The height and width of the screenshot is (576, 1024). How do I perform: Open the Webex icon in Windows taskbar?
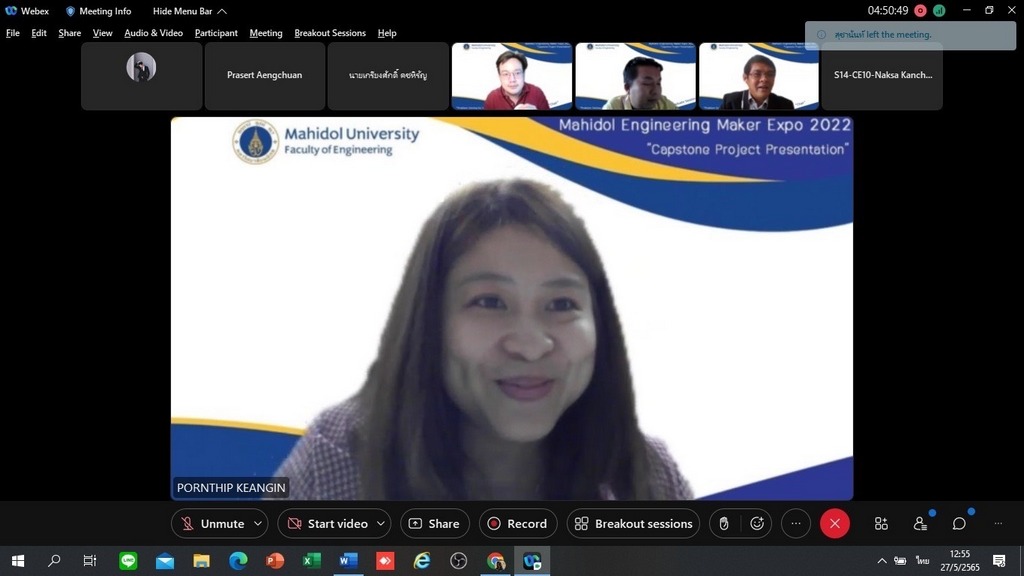pos(532,561)
